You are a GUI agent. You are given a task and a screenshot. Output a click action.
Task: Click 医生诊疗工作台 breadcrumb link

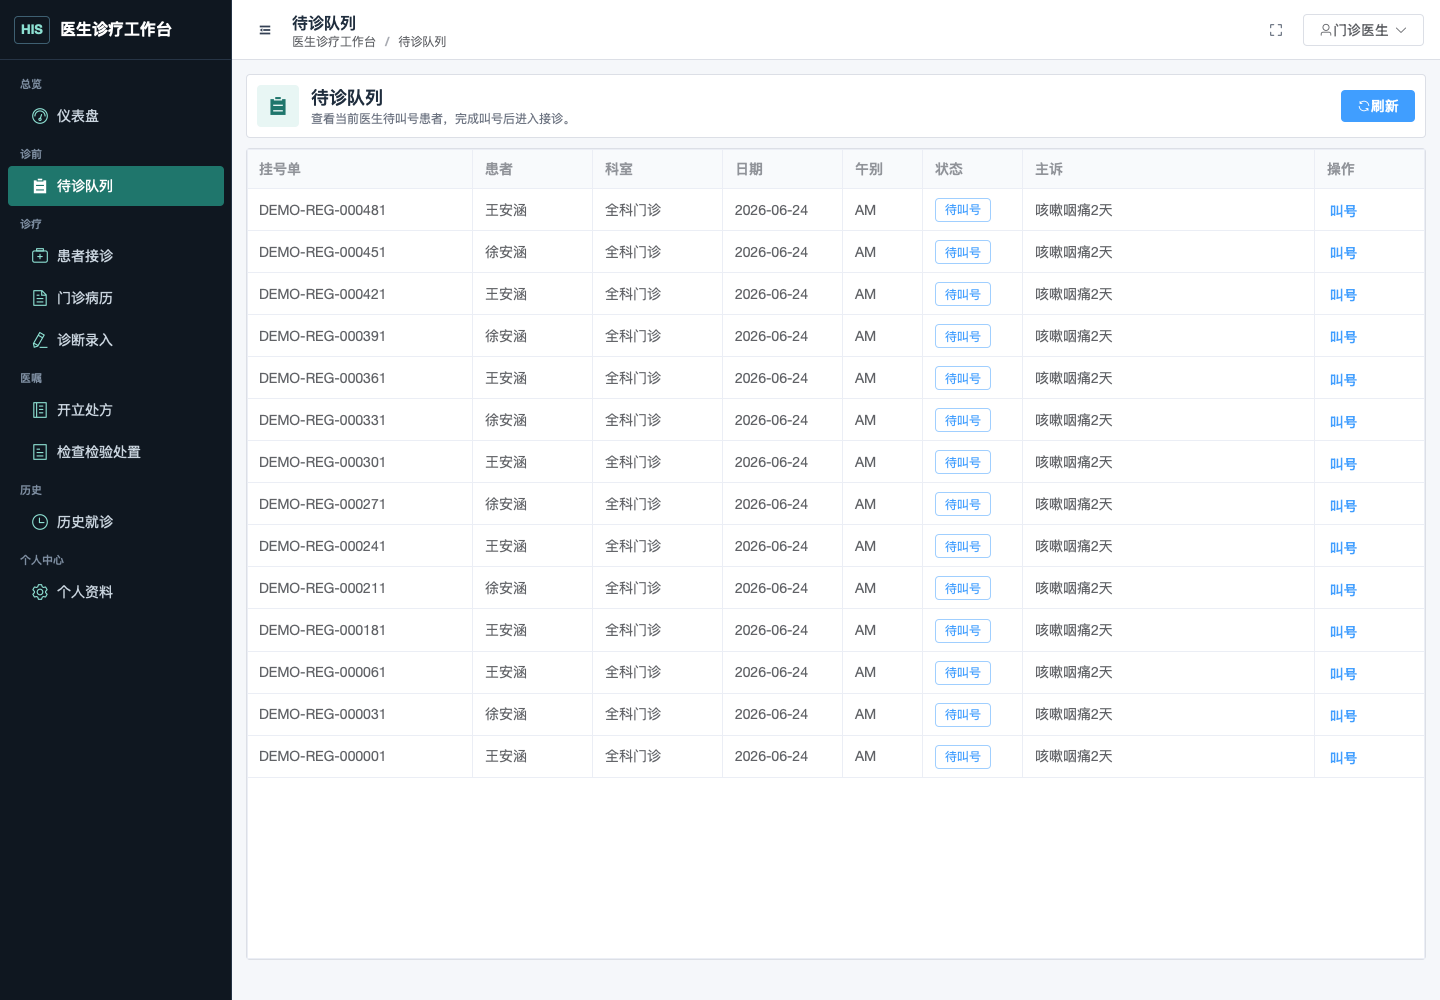point(334,42)
